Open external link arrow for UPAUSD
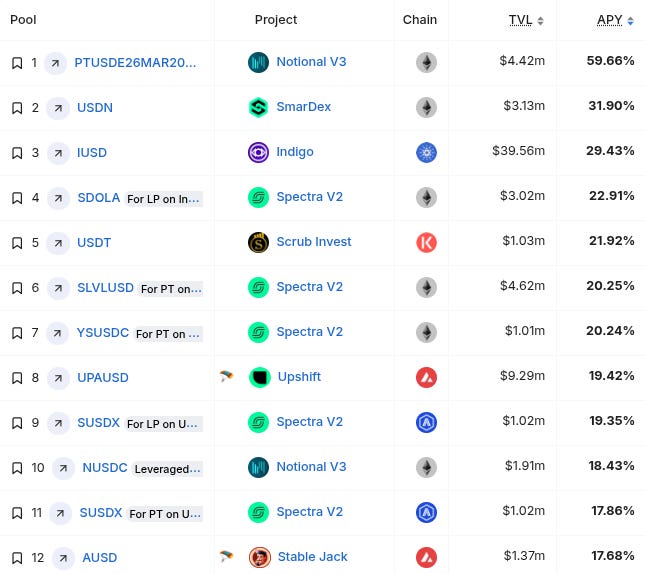The width and height of the screenshot is (645, 574). coord(58,378)
